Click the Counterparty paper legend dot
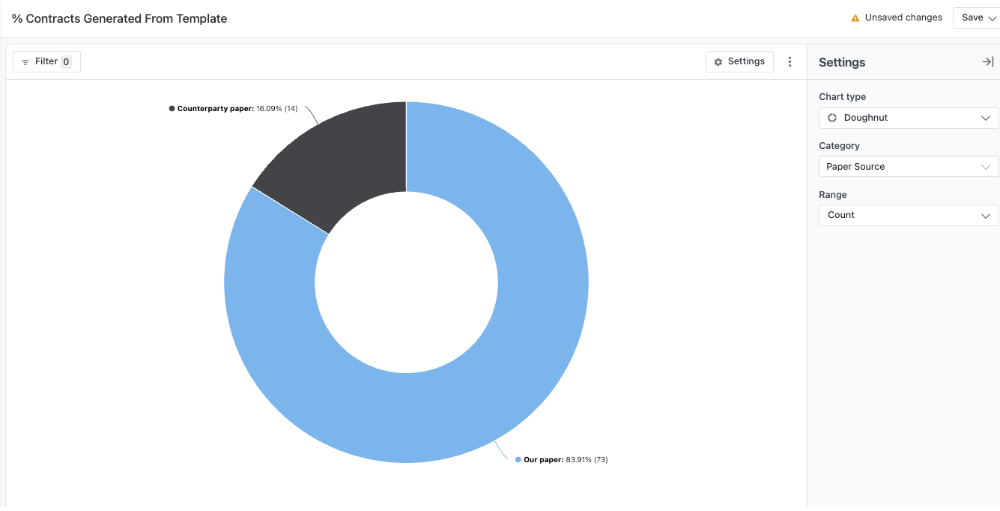The width and height of the screenshot is (1000, 511). pos(172,108)
